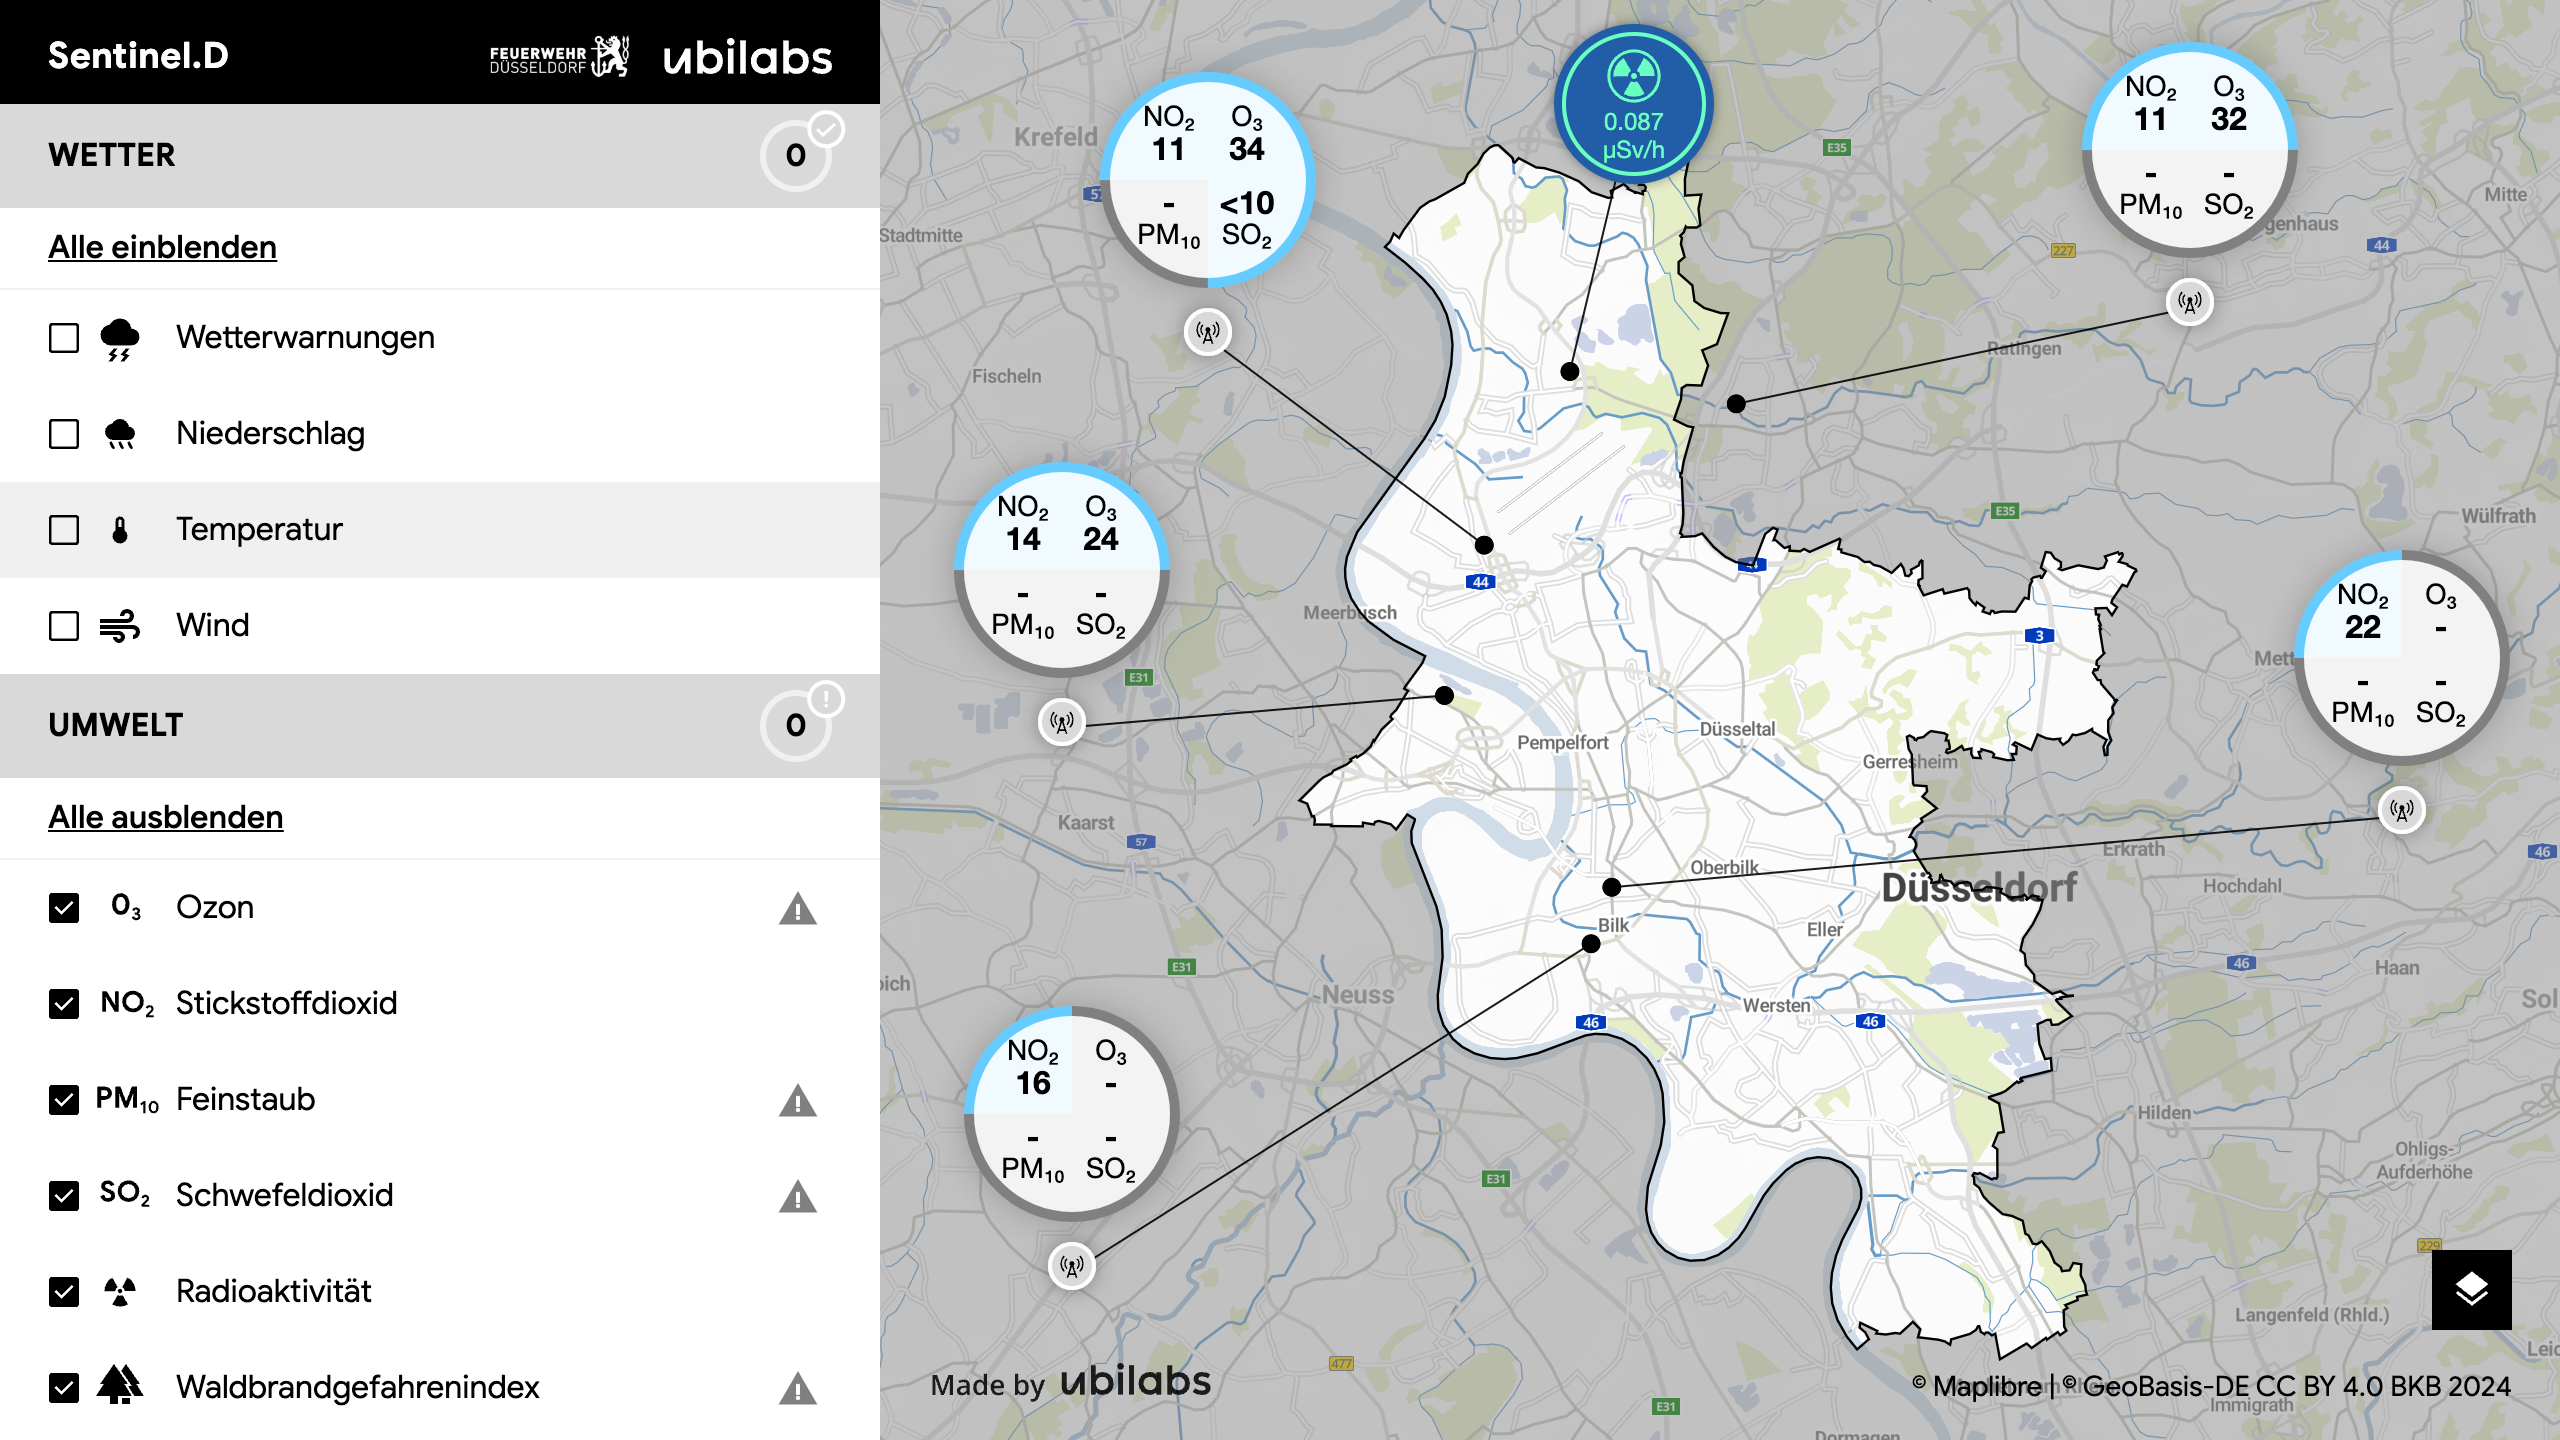Open air quality bubble showing NO2 22
This screenshot has height=1440, width=2560.
(x=2400, y=656)
